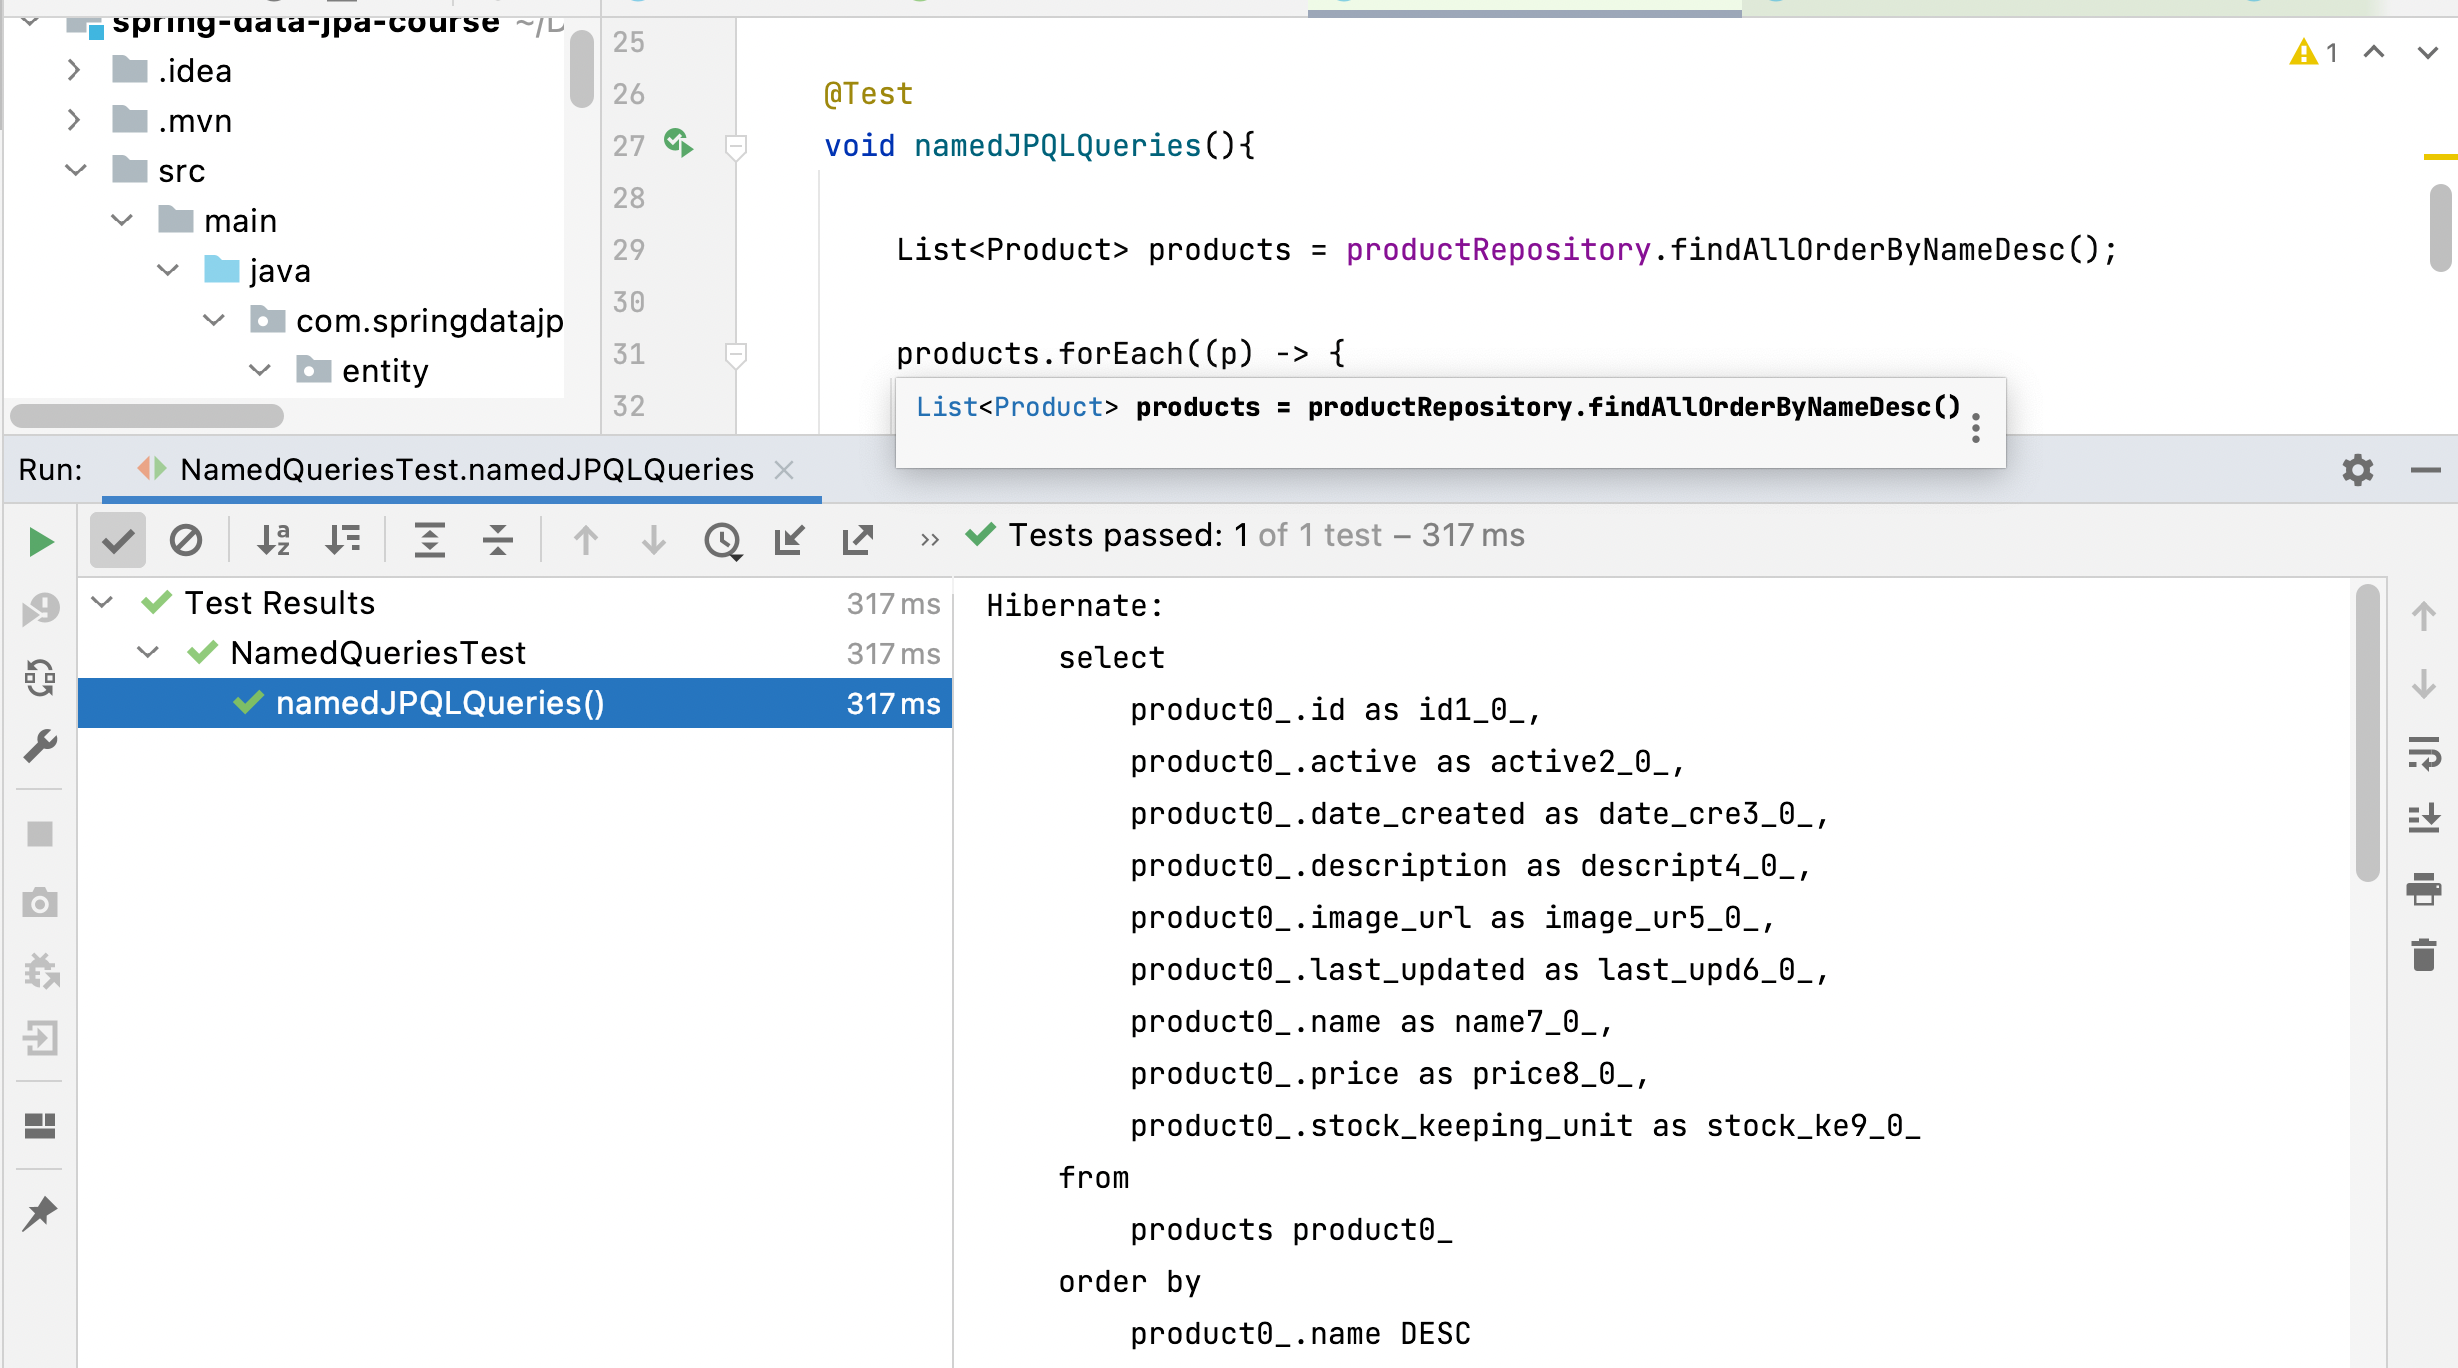
Task: Click findAllOrderByNameDesc method call in editor
Action: point(1867,250)
